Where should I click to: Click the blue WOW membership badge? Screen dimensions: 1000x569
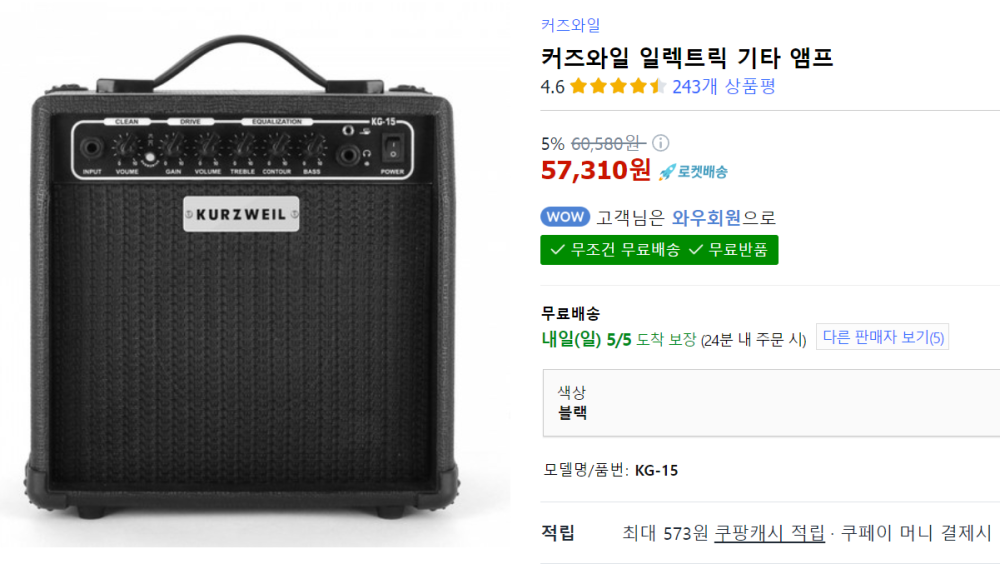(x=565, y=217)
